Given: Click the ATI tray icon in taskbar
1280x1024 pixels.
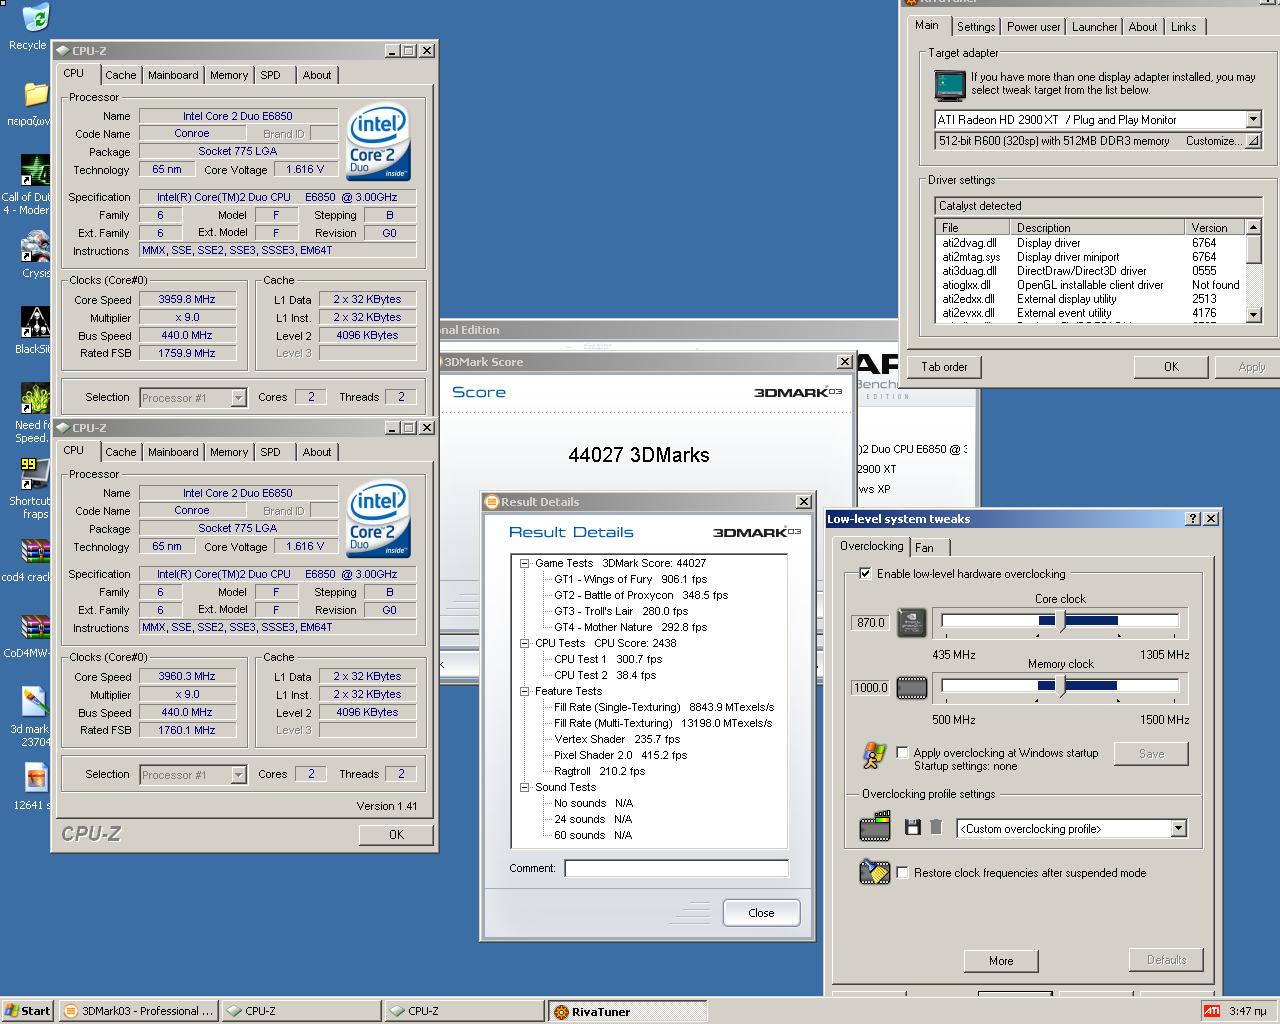Looking at the screenshot, I should click(1211, 1011).
